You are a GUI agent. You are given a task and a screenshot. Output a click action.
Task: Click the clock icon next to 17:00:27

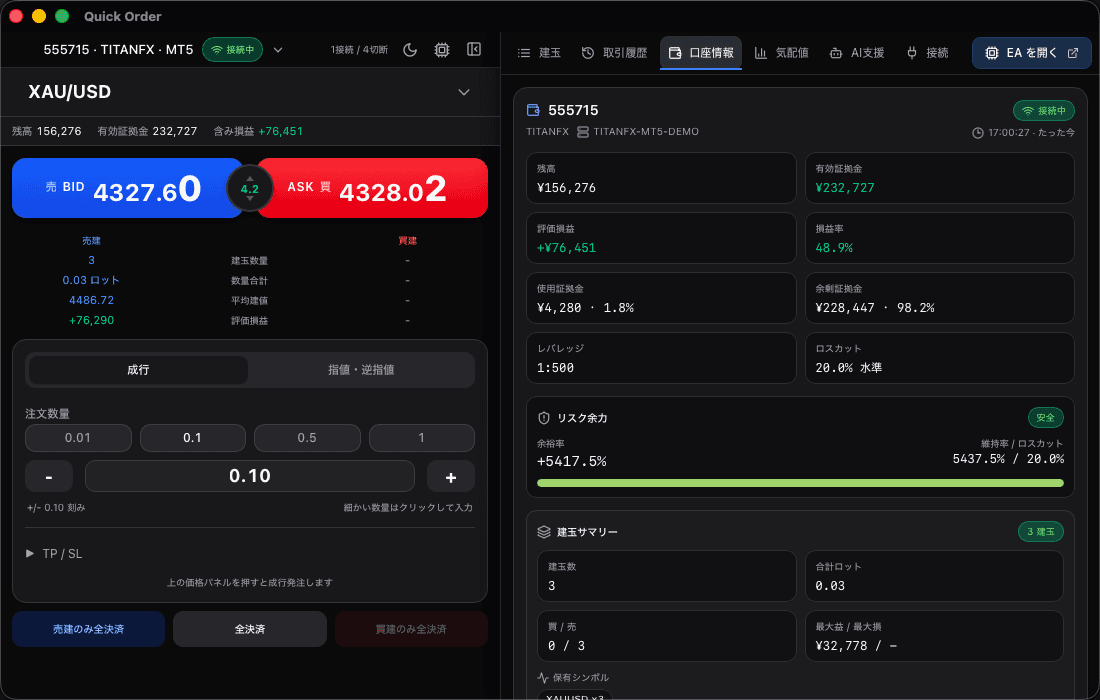[x=978, y=133]
